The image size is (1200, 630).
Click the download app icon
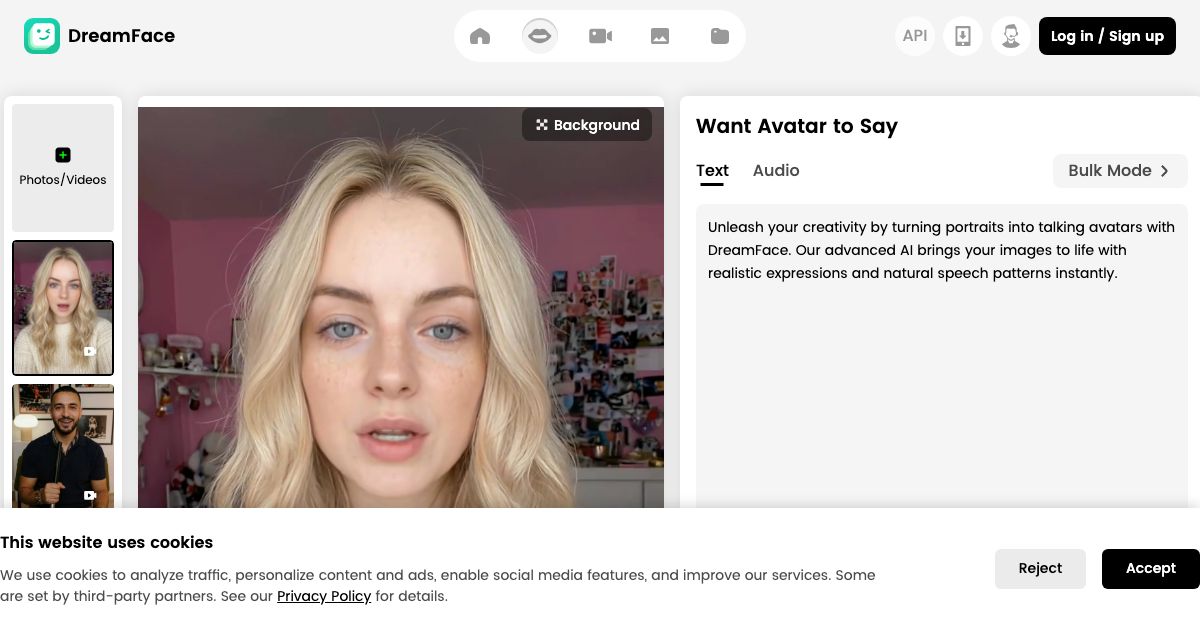point(962,36)
